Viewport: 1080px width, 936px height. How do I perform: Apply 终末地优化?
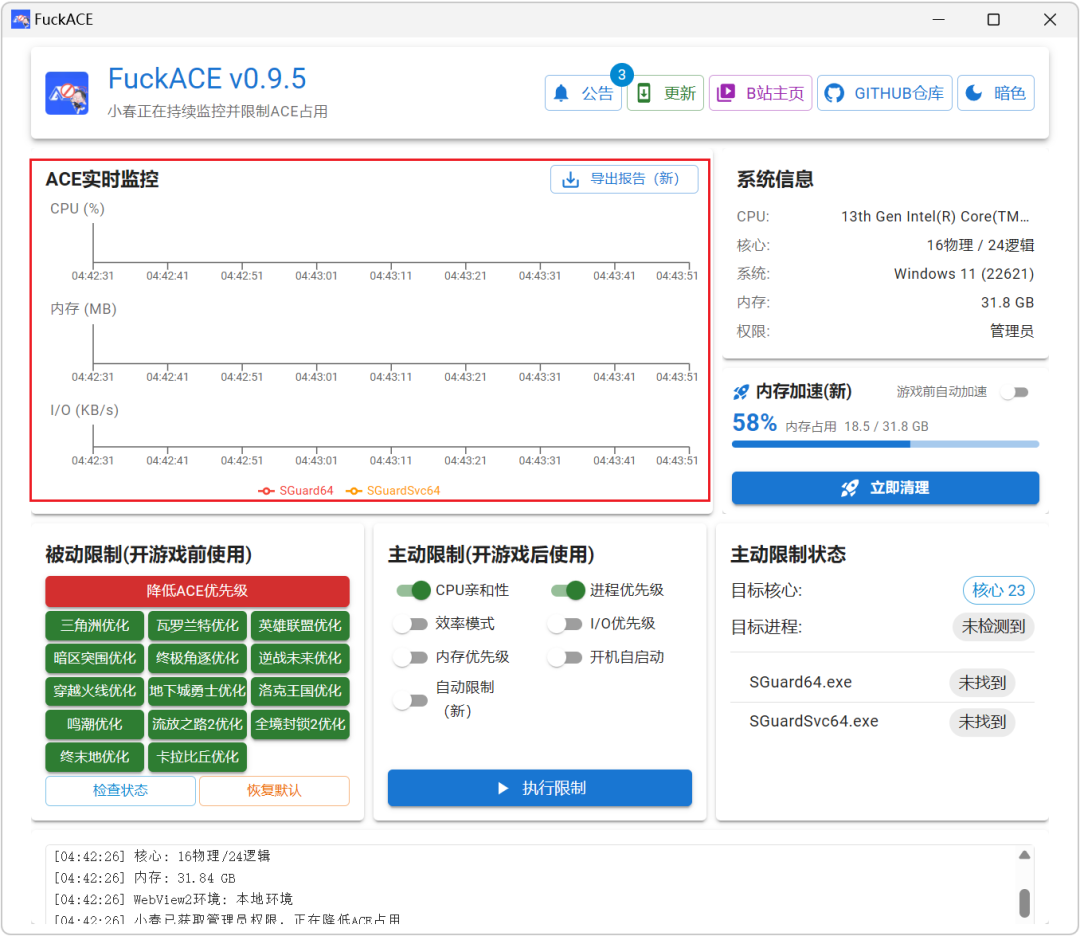click(x=94, y=757)
